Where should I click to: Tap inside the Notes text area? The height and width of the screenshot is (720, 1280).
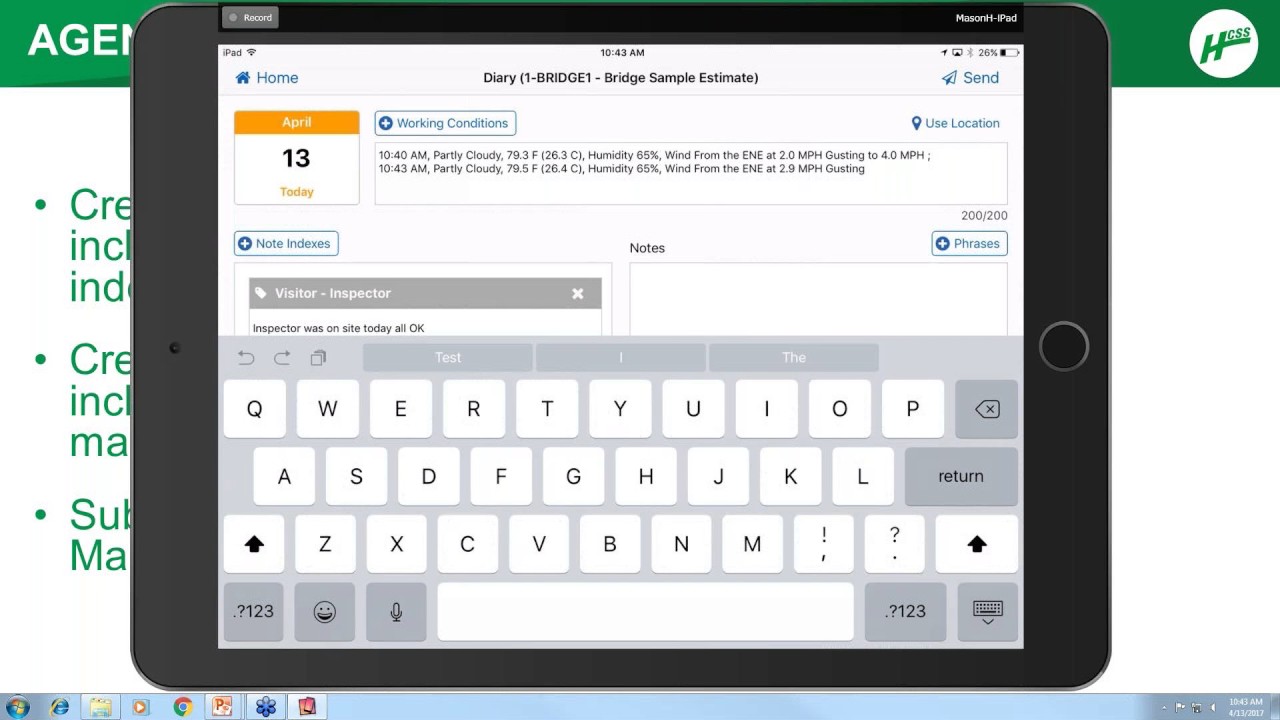818,299
